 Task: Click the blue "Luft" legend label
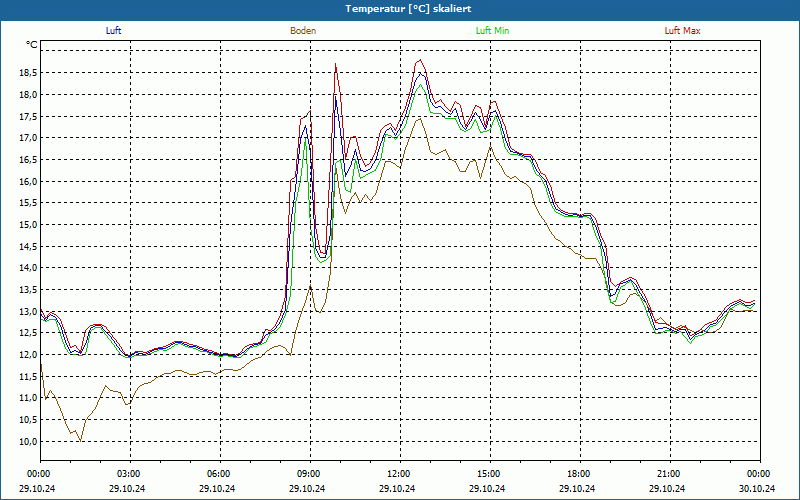point(113,31)
